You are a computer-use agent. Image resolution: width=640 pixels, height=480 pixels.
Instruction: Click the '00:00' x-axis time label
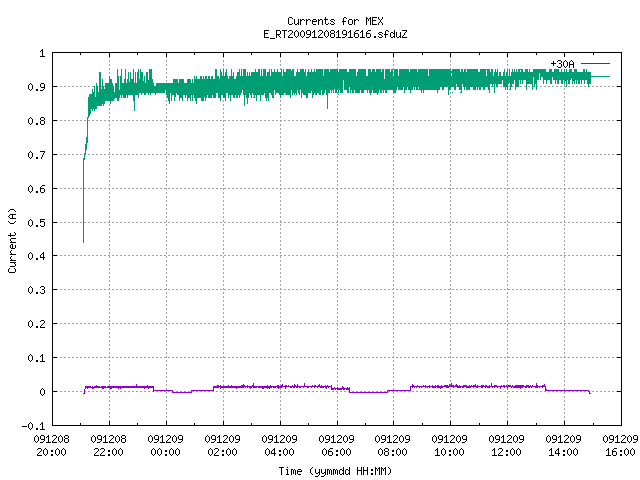click(x=165, y=452)
